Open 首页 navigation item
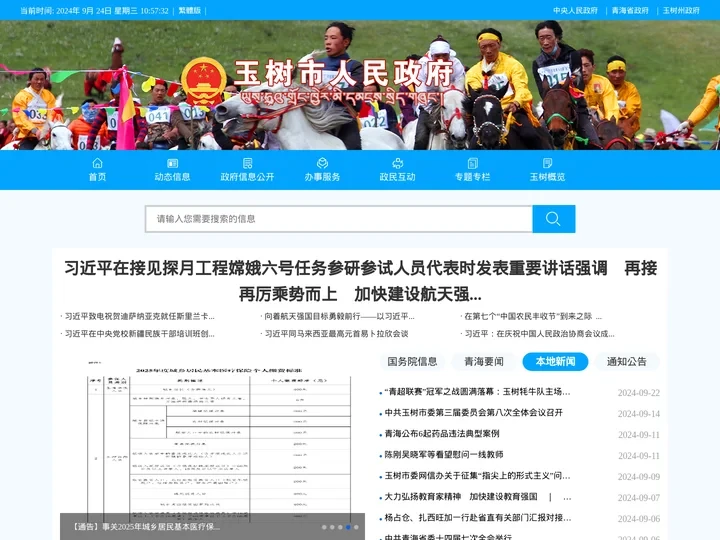This screenshot has width=720, height=540. click(x=97, y=177)
